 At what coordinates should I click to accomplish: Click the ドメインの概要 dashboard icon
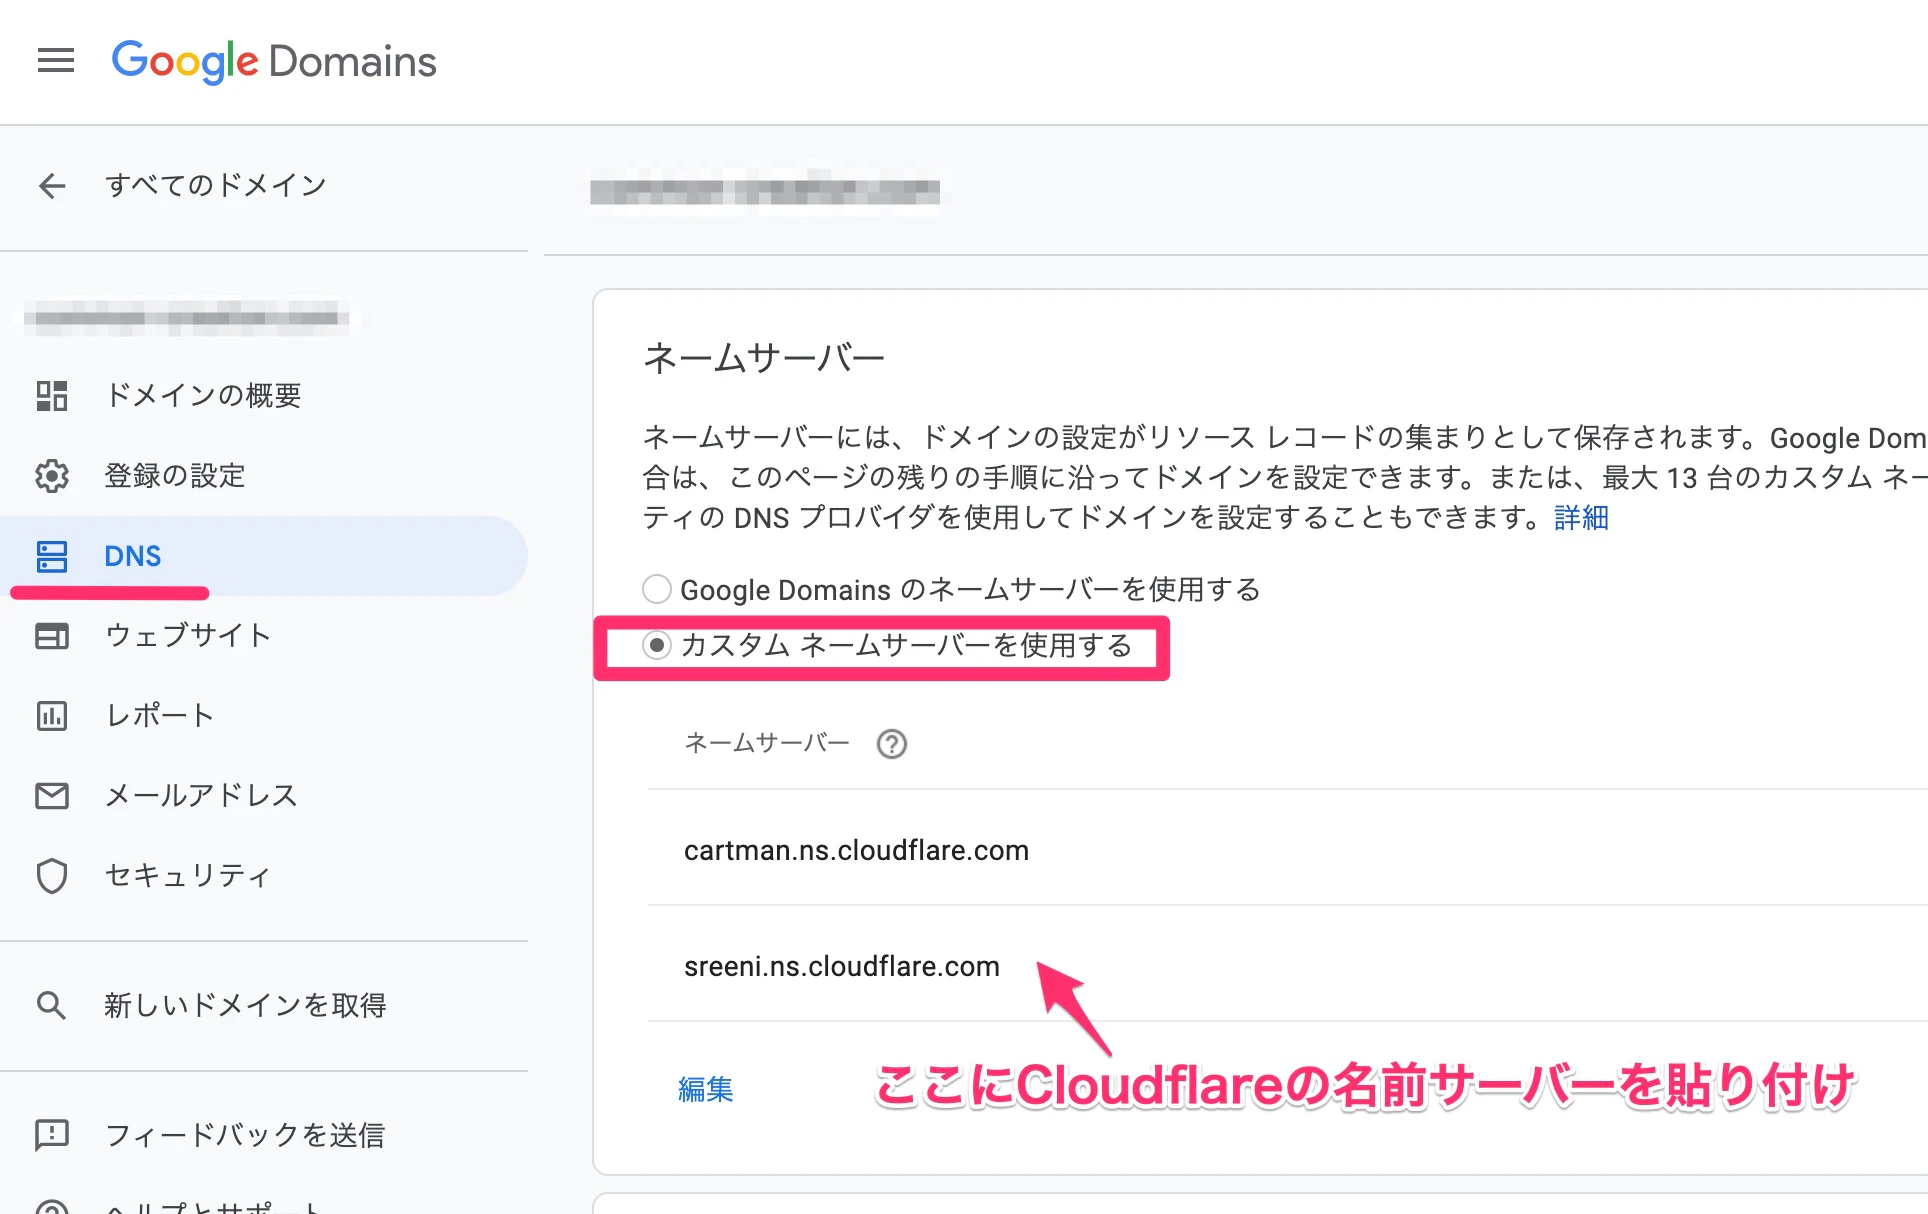click(x=52, y=396)
